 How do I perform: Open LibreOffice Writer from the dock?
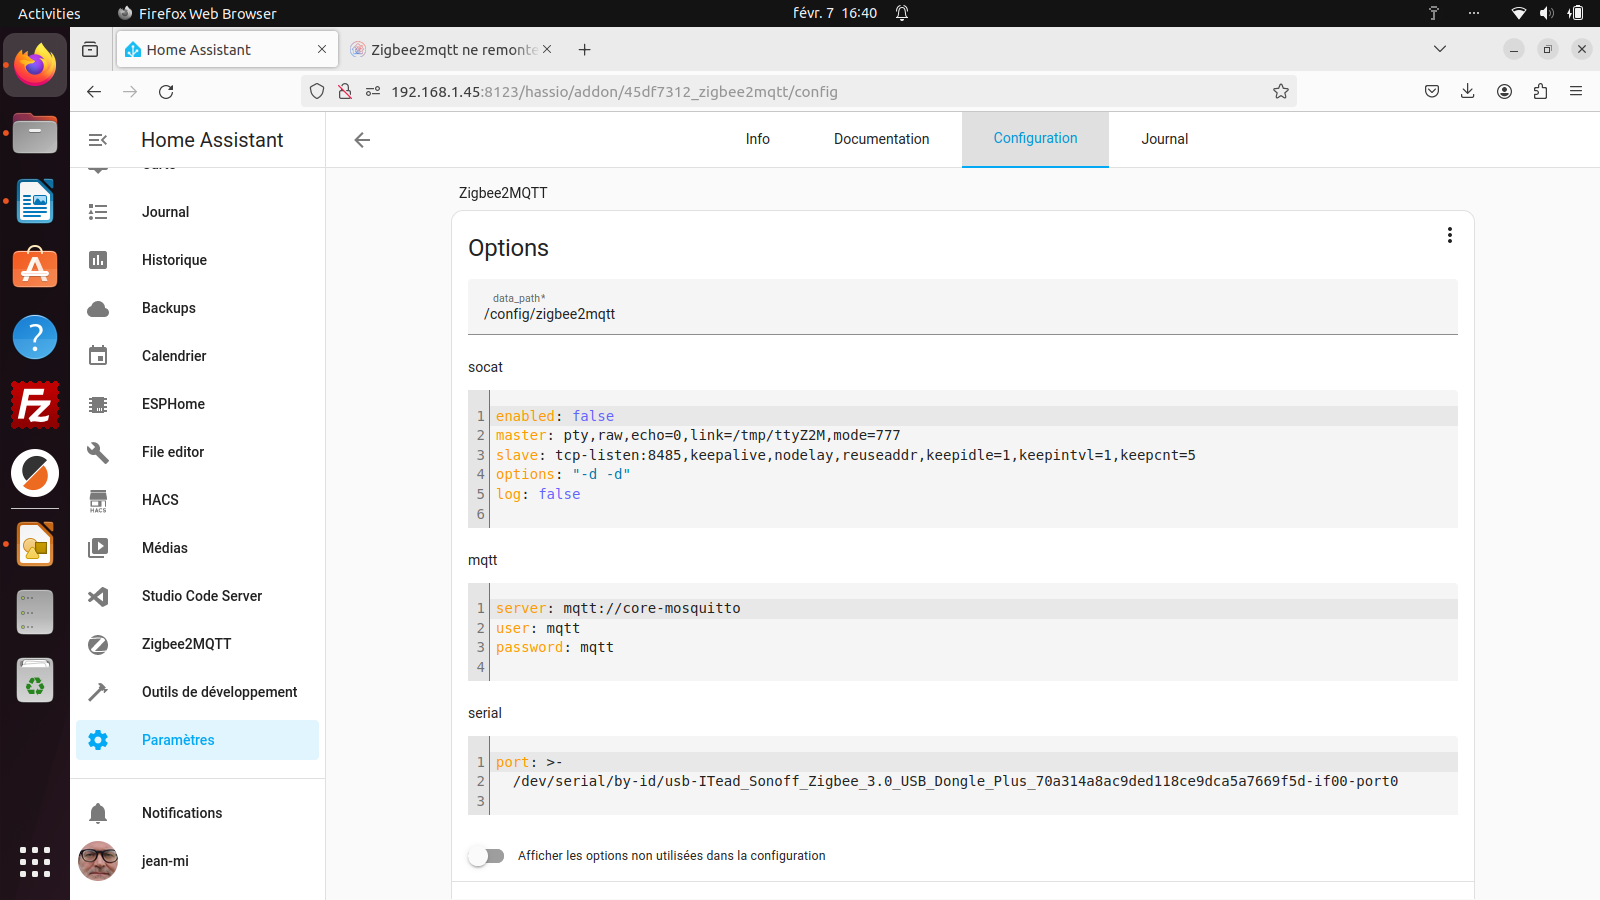pos(35,201)
